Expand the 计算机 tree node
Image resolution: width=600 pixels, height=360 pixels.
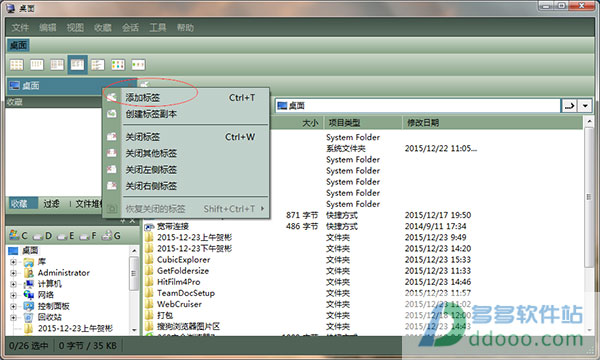pyautogui.click(x=13, y=284)
